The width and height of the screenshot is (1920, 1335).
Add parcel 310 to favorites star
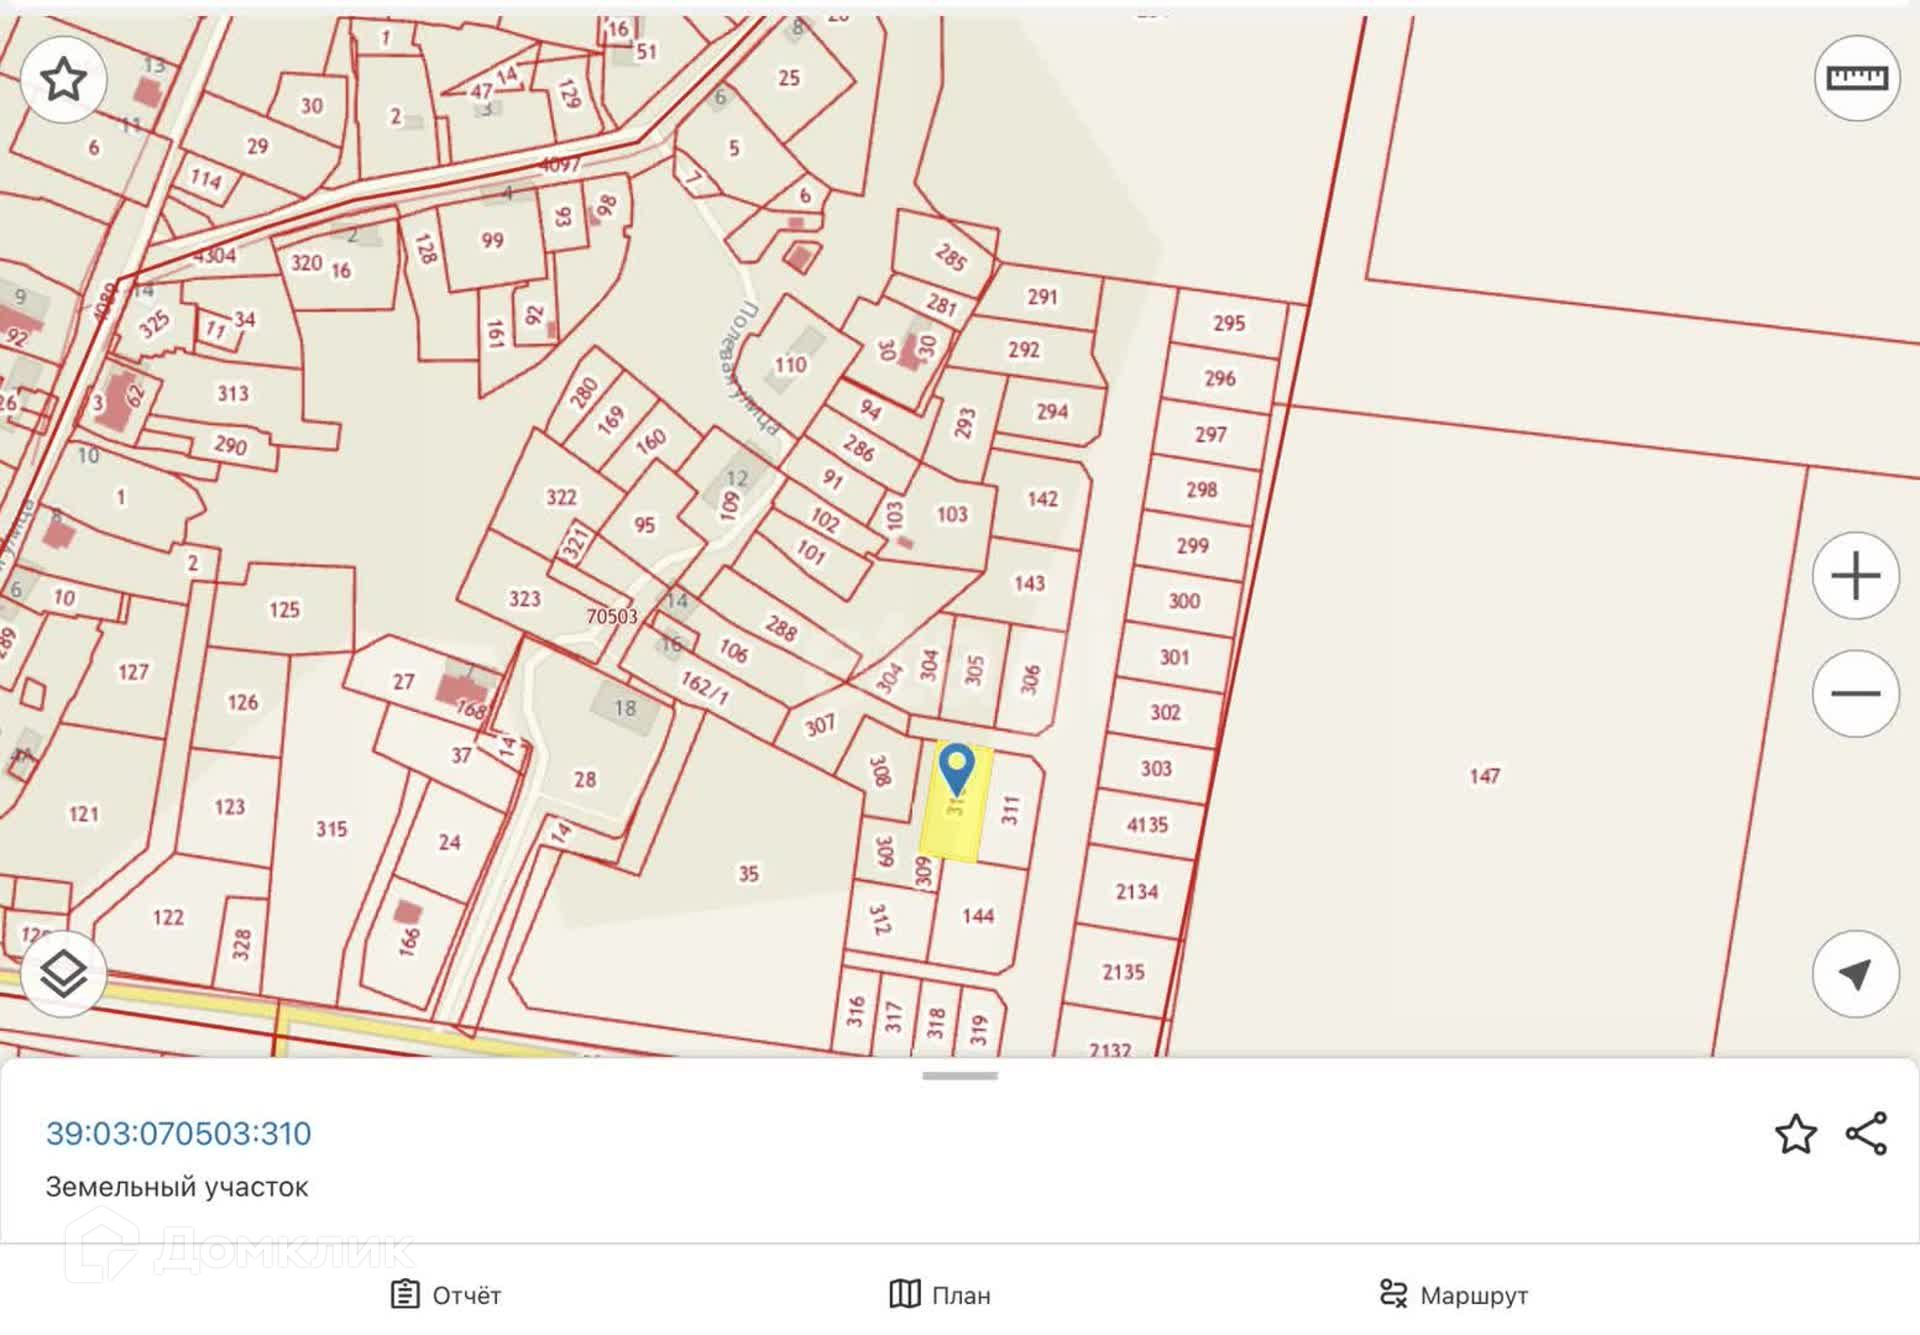click(x=1795, y=1134)
